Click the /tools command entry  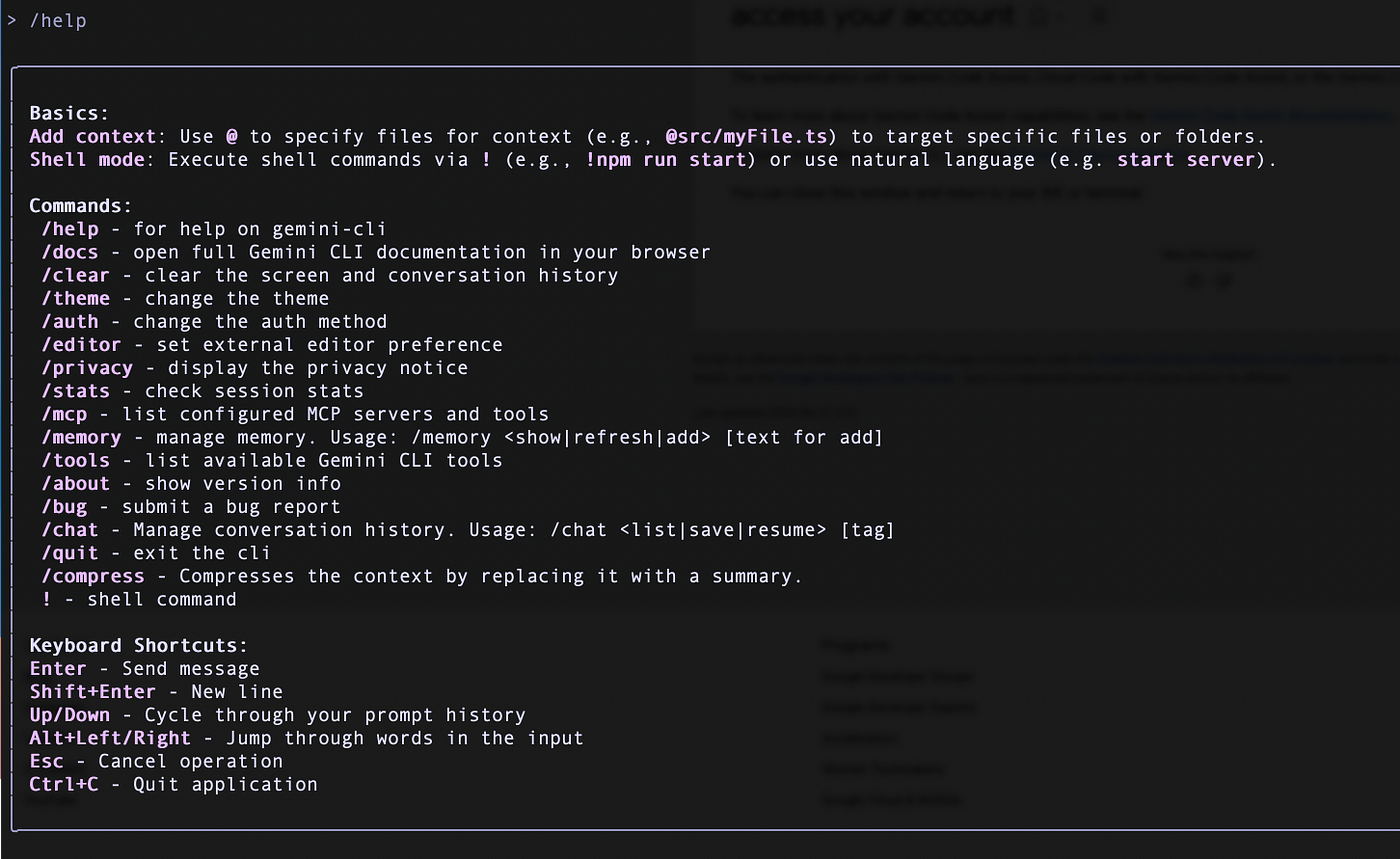[x=272, y=460]
